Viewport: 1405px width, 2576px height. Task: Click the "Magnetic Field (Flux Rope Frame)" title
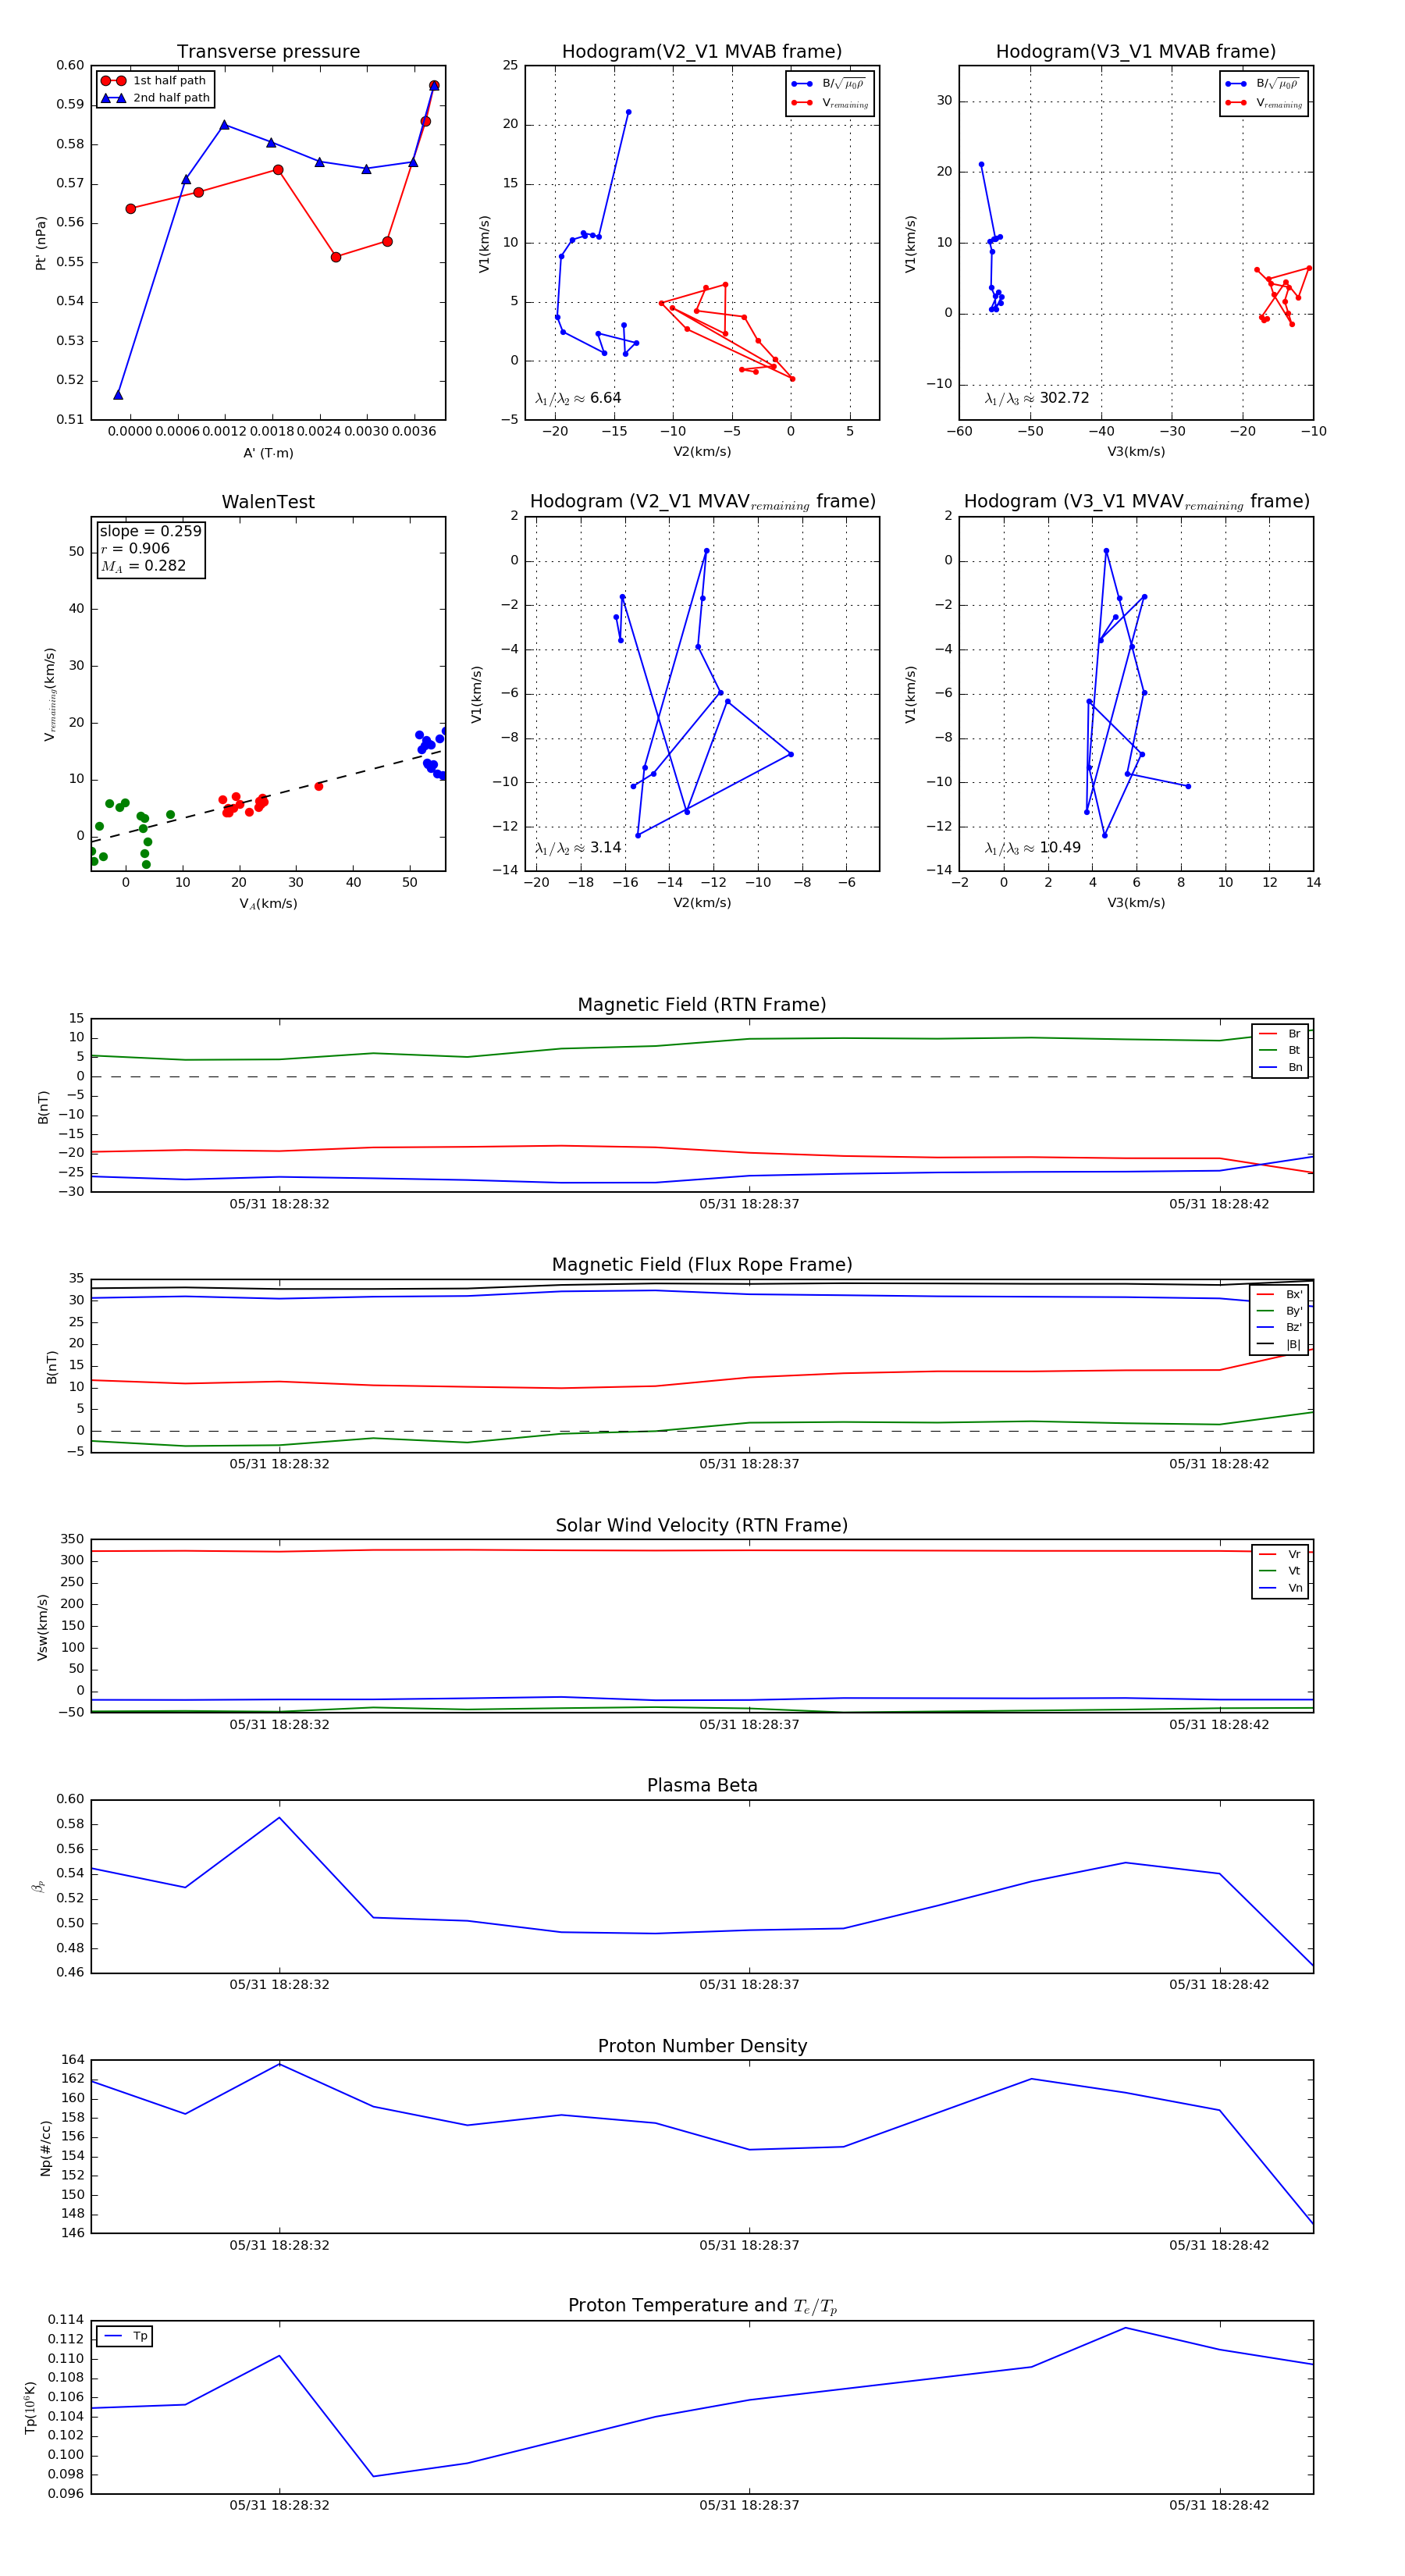point(702,1265)
